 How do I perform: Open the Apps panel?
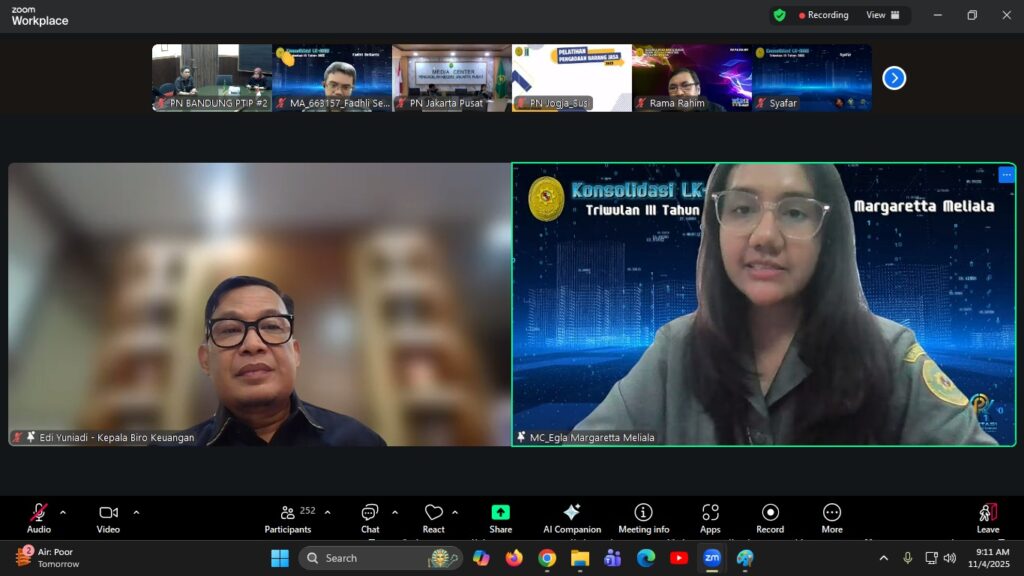[710, 514]
